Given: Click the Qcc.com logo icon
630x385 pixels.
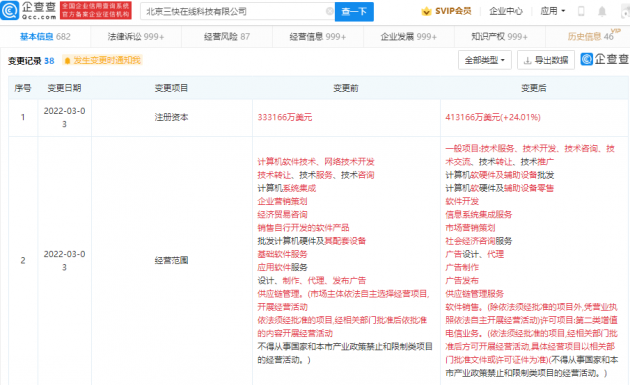Looking at the screenshot, I should click(10, 10).
